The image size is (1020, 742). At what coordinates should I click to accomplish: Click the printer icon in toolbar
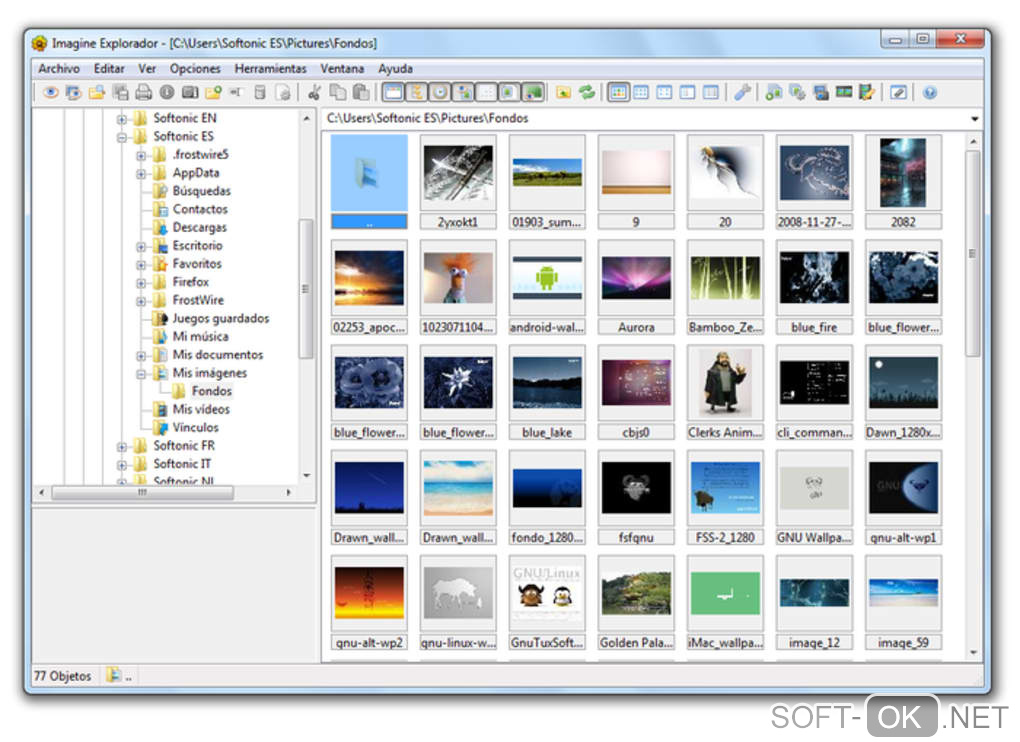pyautogui.click(x=143, y=93)
